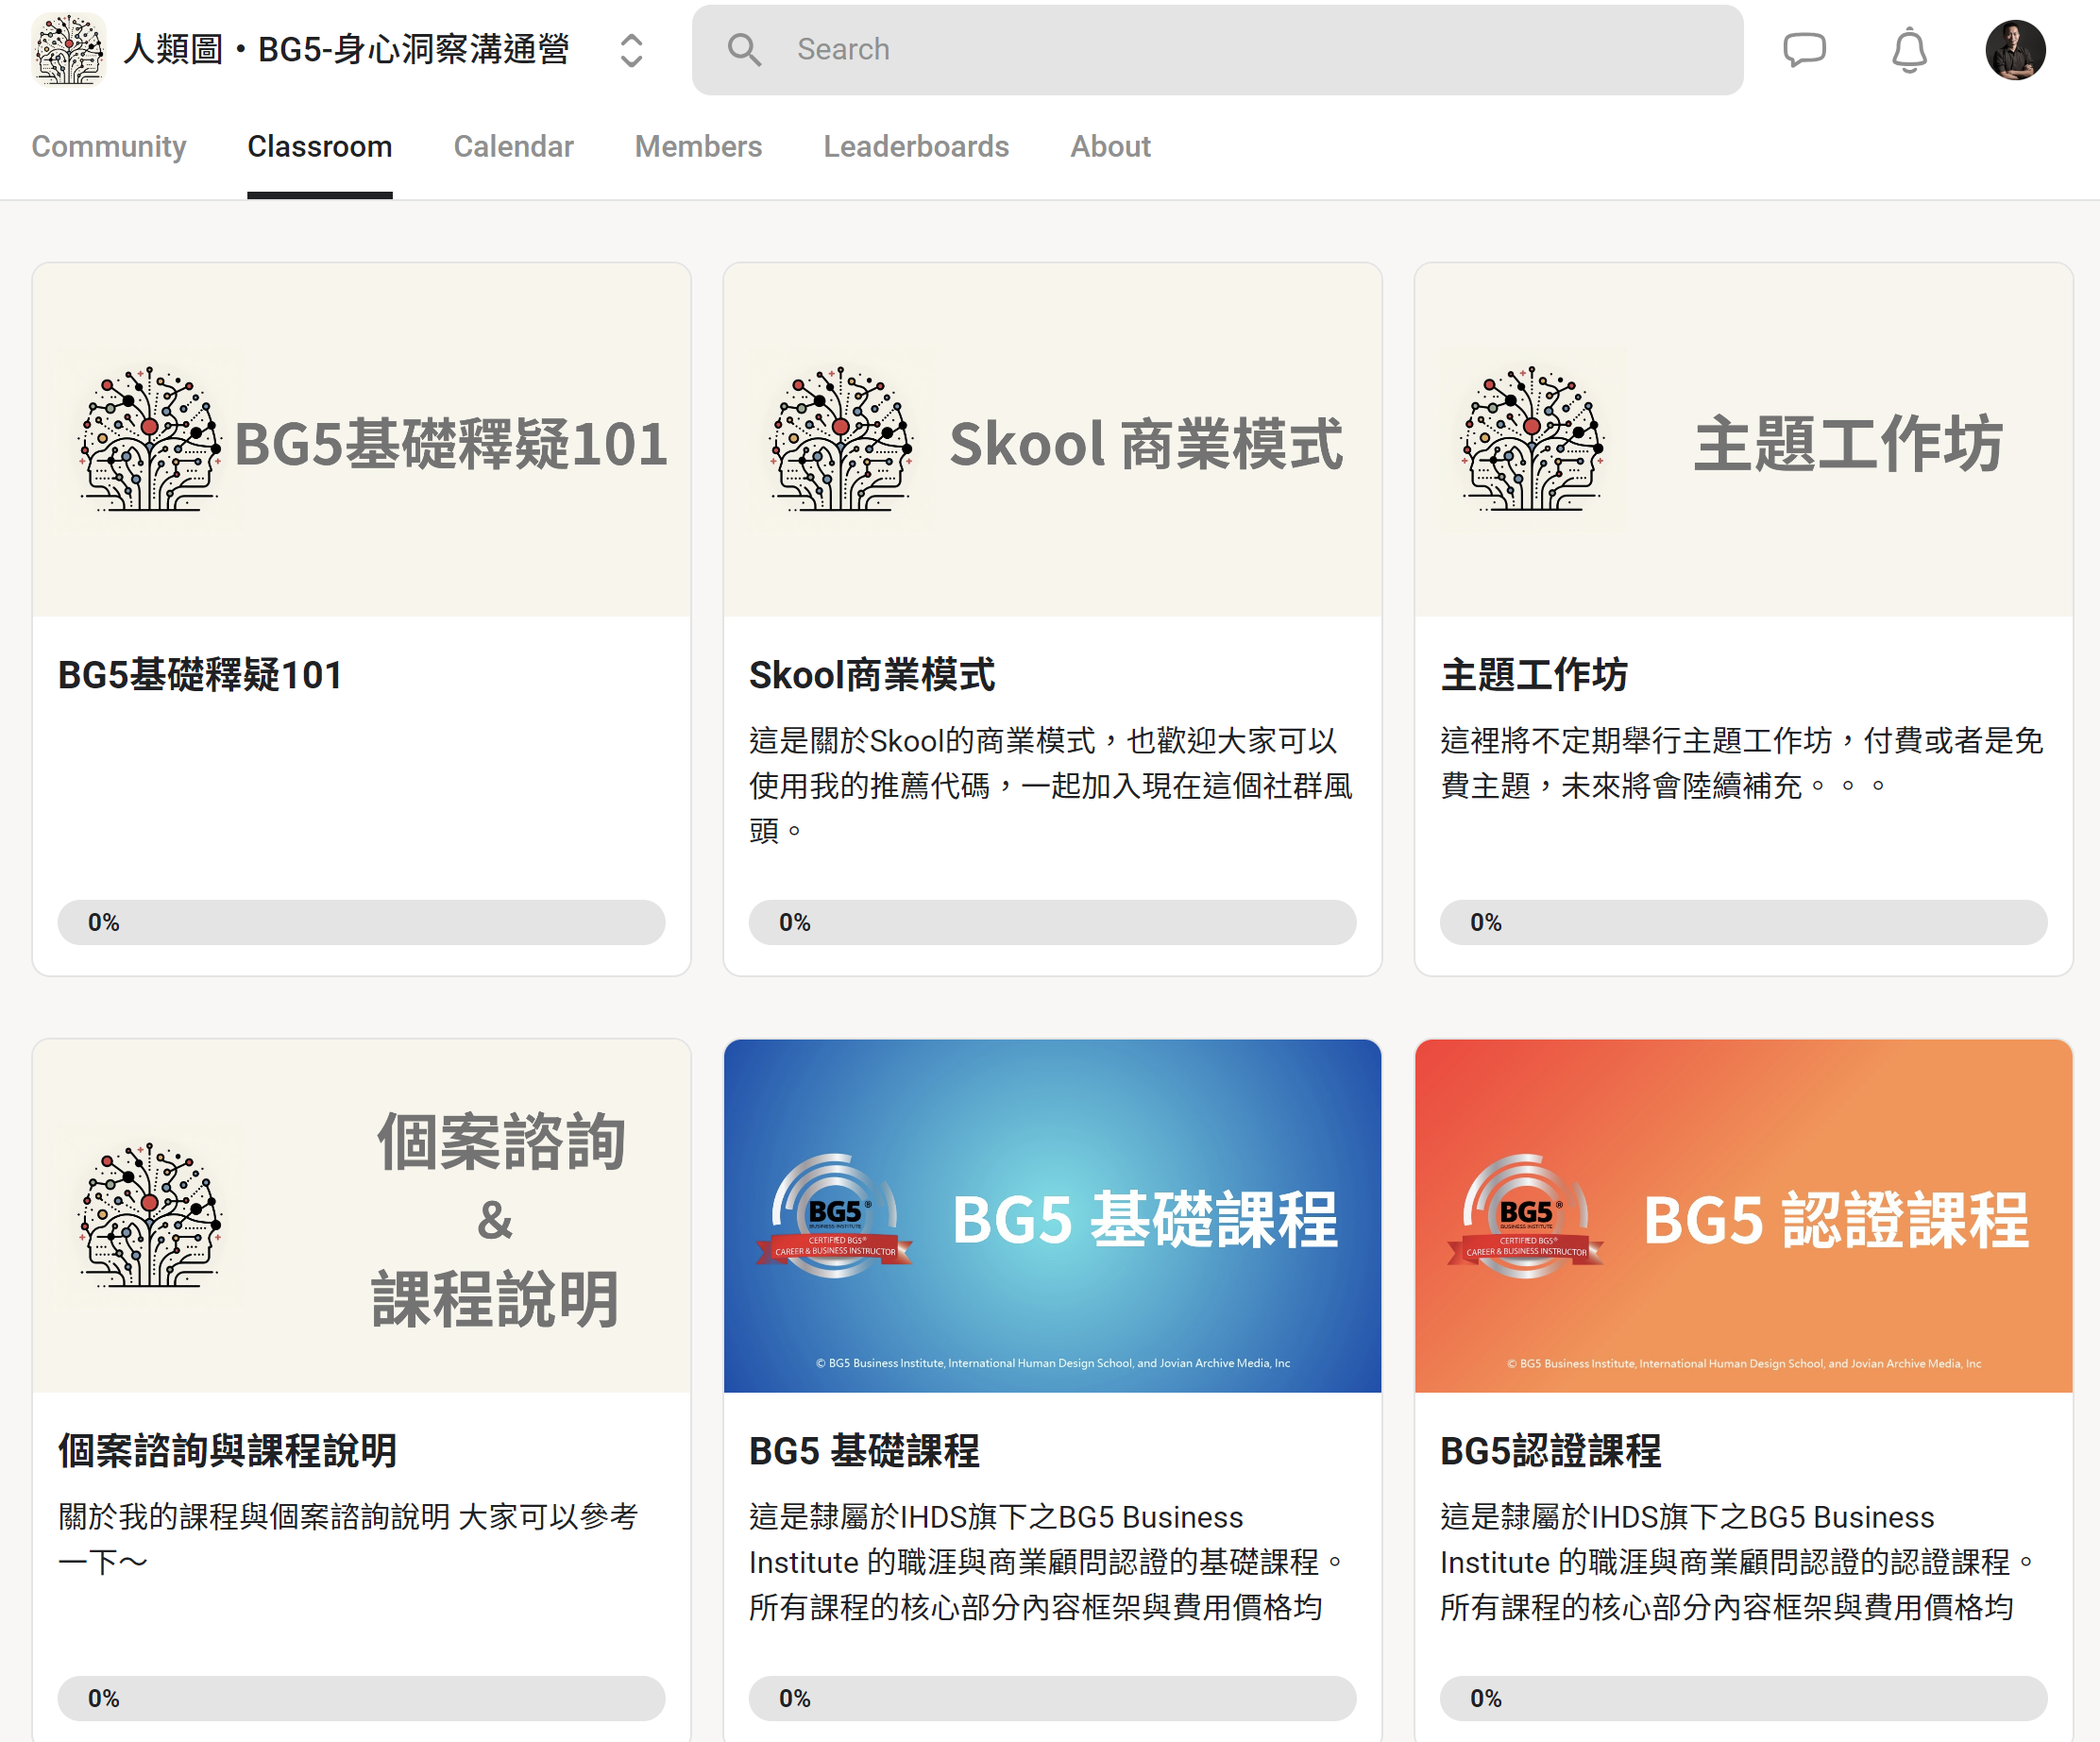Open the Skool 商業模式 course thumbnail
This screenshot has width=2100, height=1742.
[1052, 440]
